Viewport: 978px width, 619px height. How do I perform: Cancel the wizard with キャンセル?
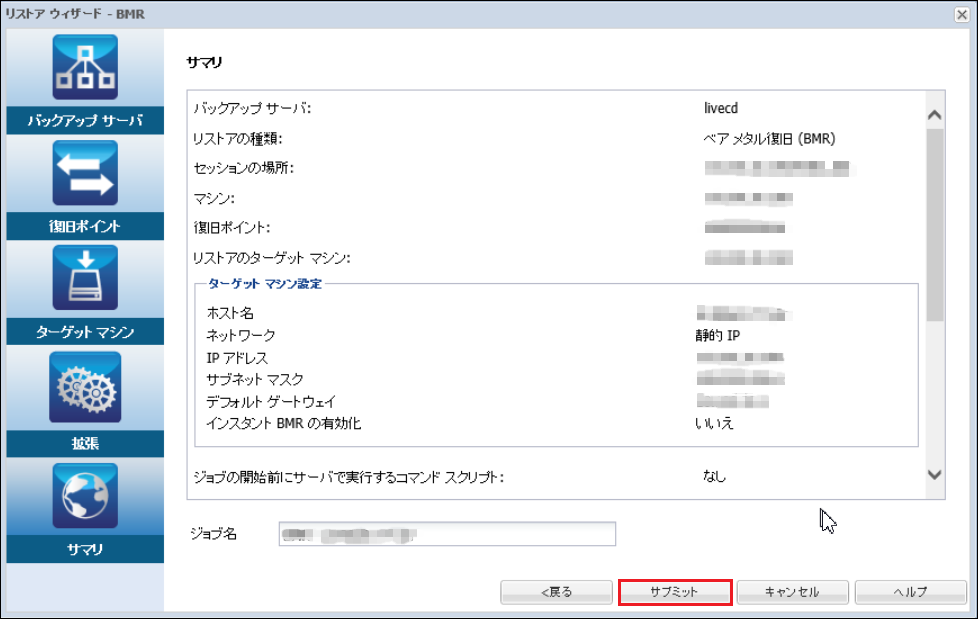792,592
